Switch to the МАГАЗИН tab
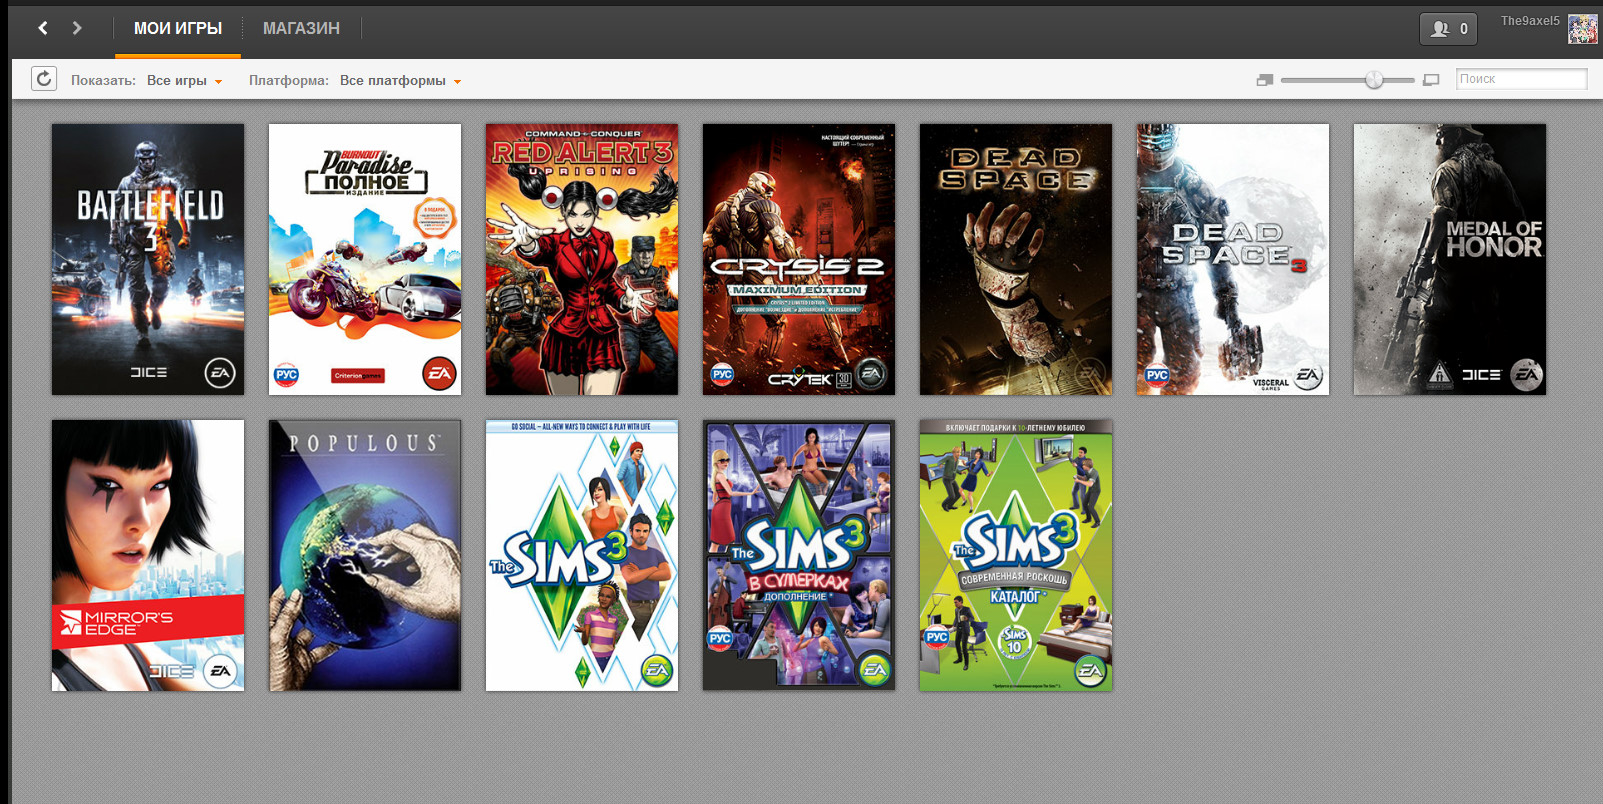The width and height of the screenshot is (1603, 804). [301, 29]
